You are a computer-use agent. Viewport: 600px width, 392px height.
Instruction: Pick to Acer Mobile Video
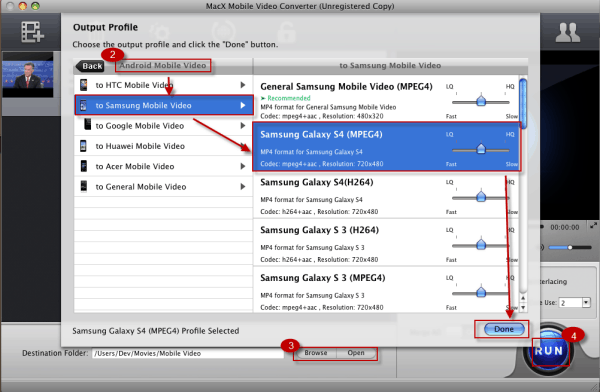point(163,166)
